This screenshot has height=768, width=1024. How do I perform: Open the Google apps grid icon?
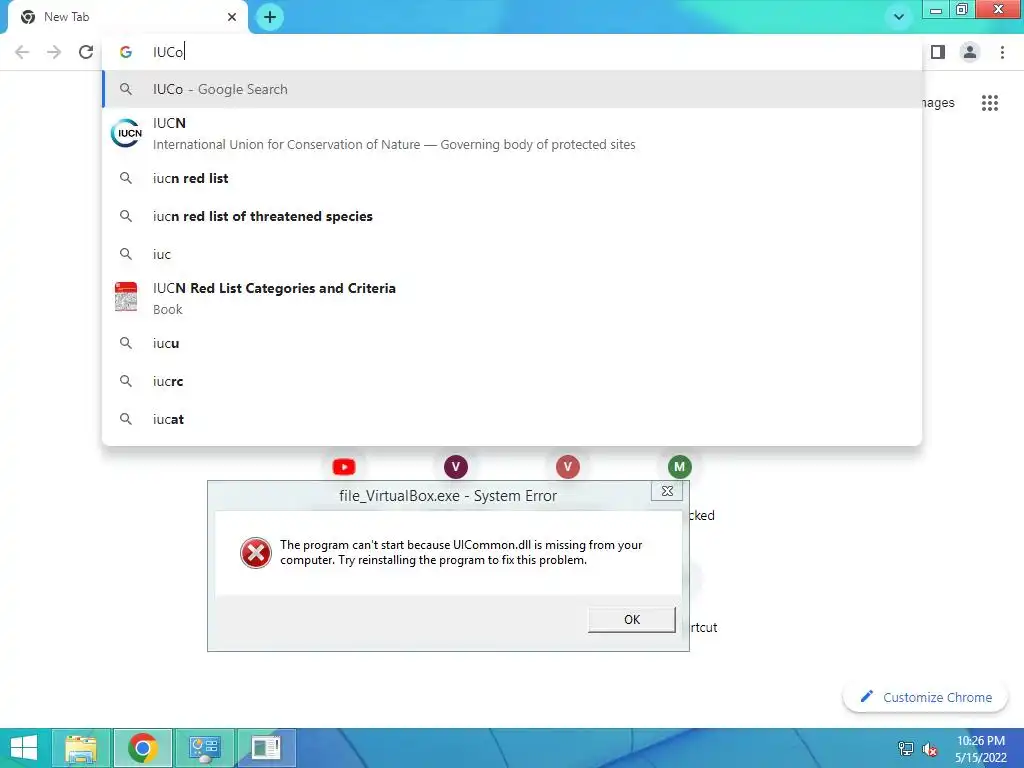pos(990,103)
